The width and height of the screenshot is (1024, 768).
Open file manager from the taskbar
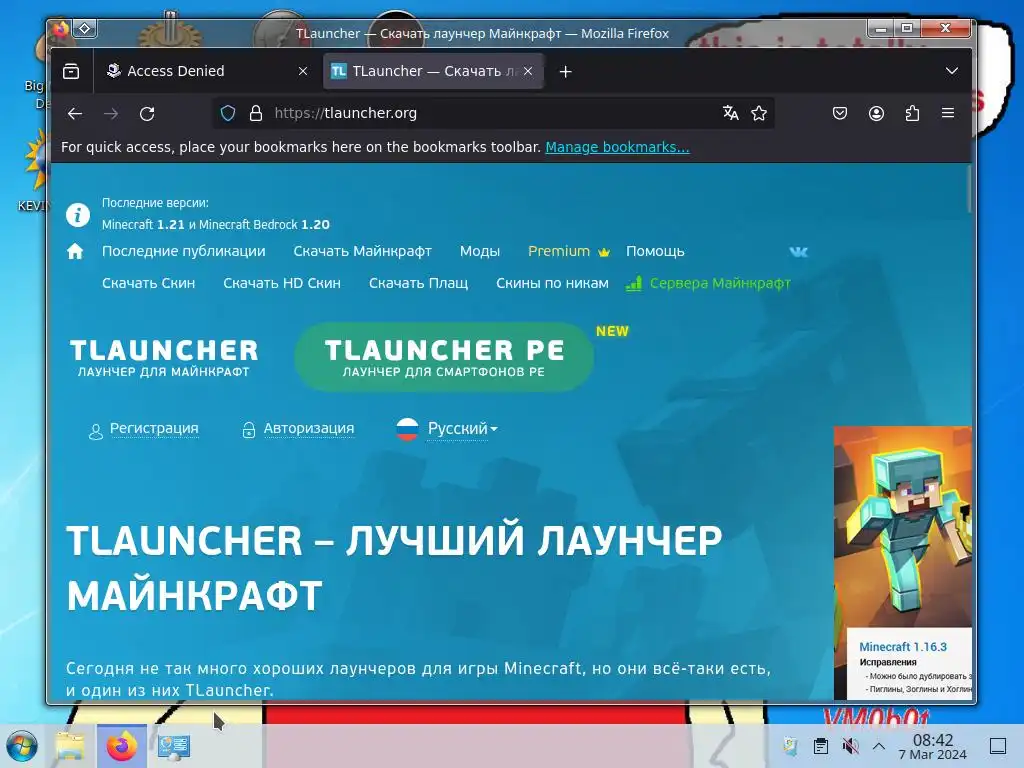coord(70,746)
